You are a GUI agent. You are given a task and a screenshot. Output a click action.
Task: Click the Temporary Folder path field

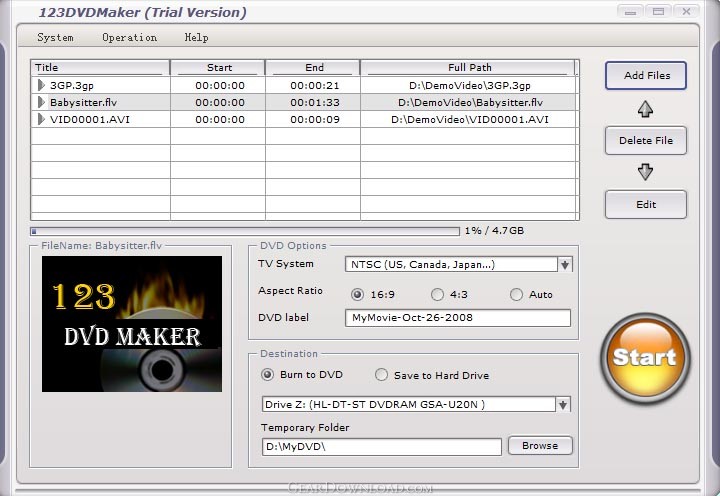[382, 447]
